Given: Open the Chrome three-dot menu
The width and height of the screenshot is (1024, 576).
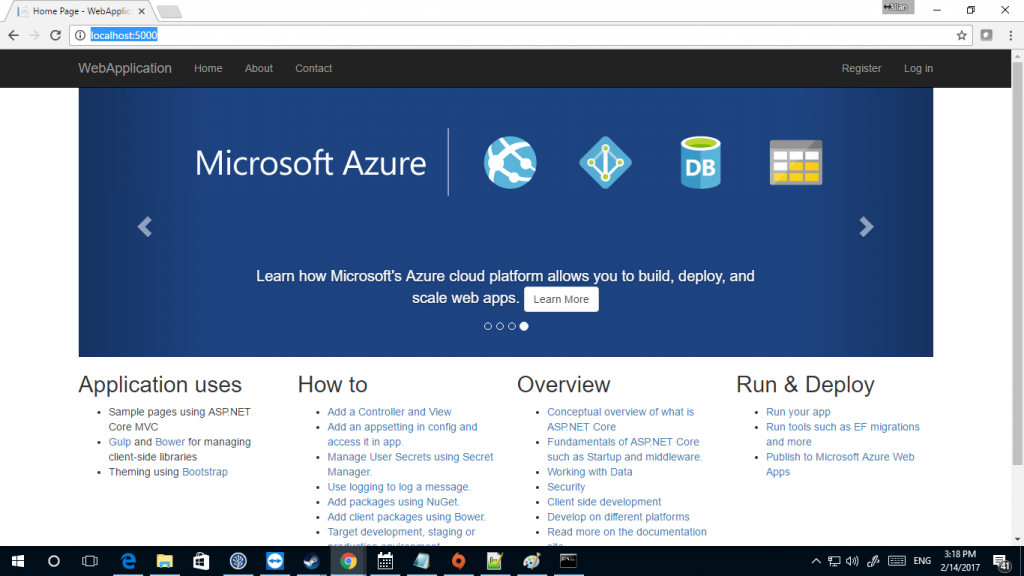Looking at the screenshot, I should 1009,35.
